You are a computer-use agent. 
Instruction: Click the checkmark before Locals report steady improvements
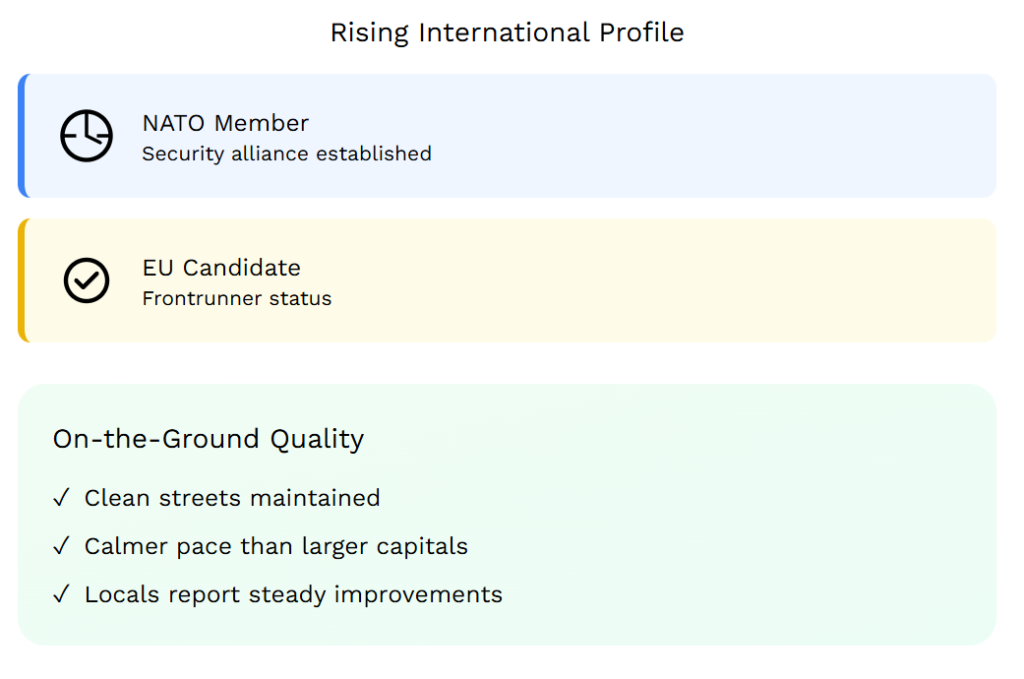point(62,594)
